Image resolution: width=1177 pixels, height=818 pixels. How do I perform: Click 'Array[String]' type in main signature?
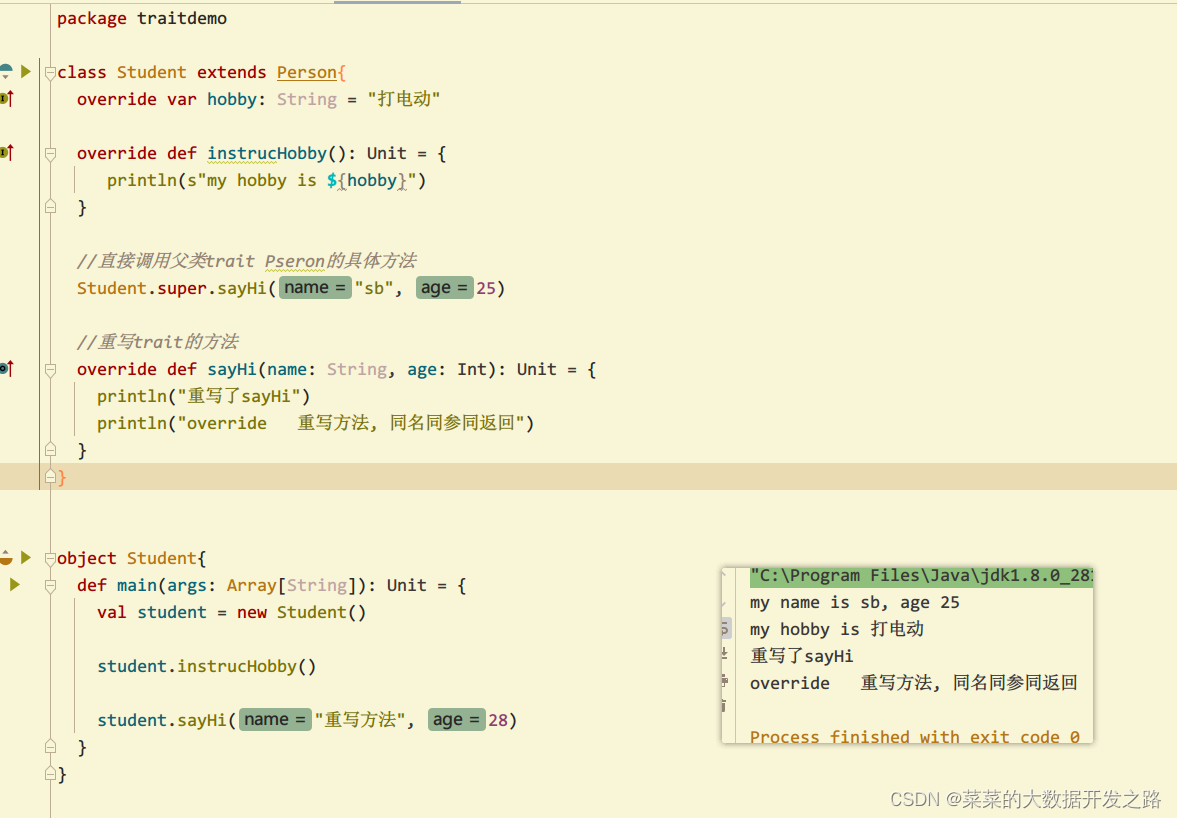291,585
